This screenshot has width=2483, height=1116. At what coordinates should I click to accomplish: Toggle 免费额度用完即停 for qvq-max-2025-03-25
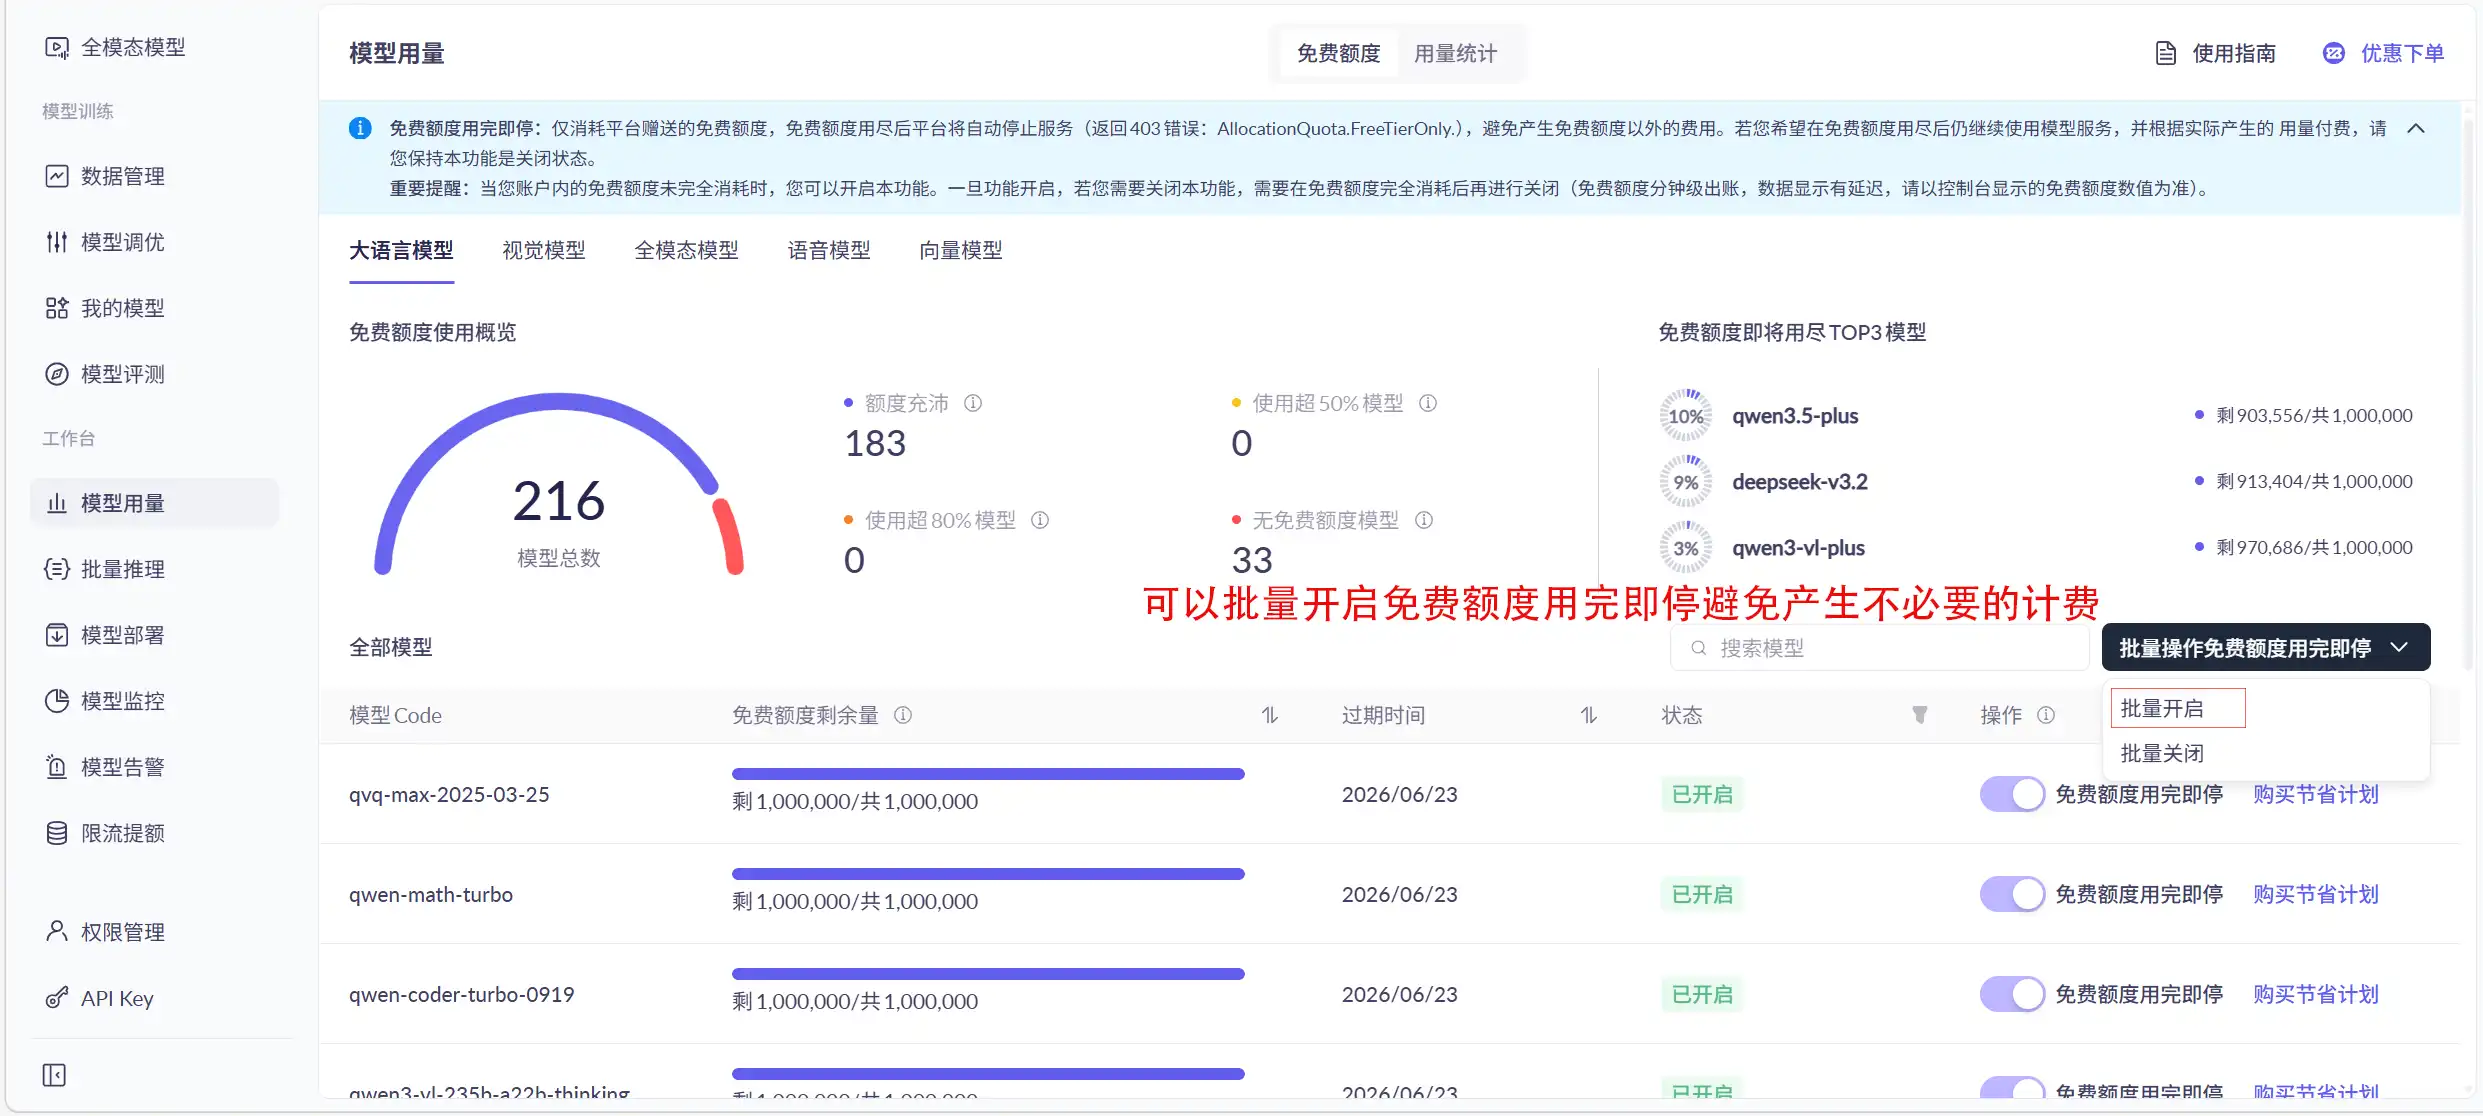tap(2012, 794)
